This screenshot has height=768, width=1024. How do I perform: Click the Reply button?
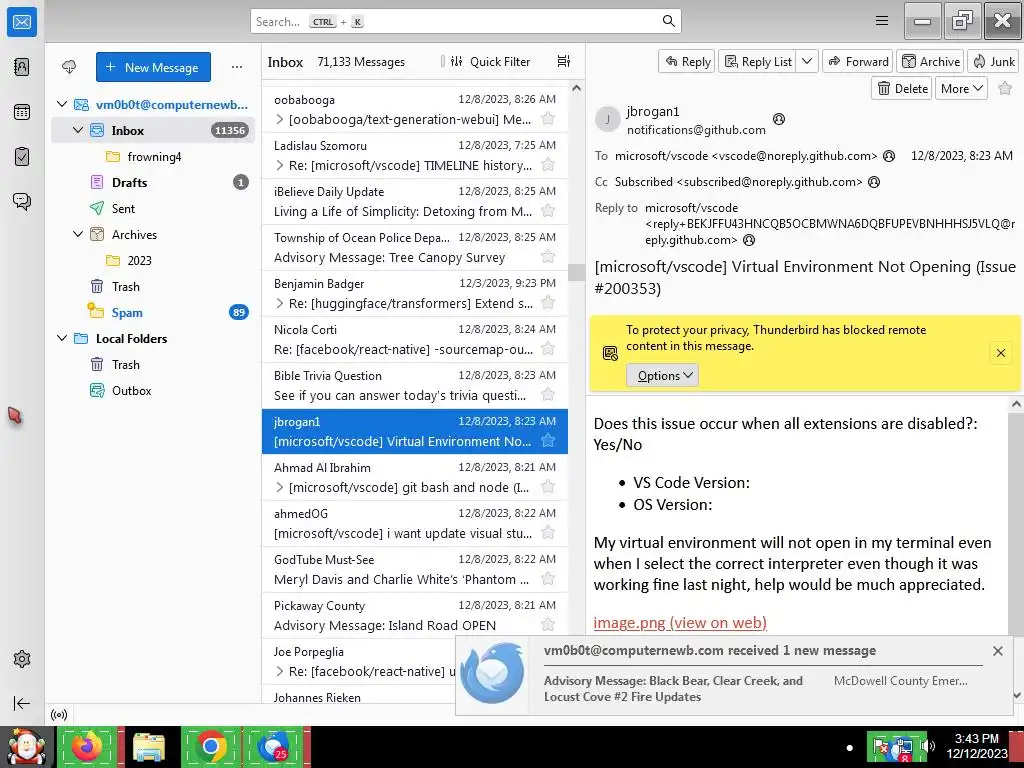[x=687, y=61]
